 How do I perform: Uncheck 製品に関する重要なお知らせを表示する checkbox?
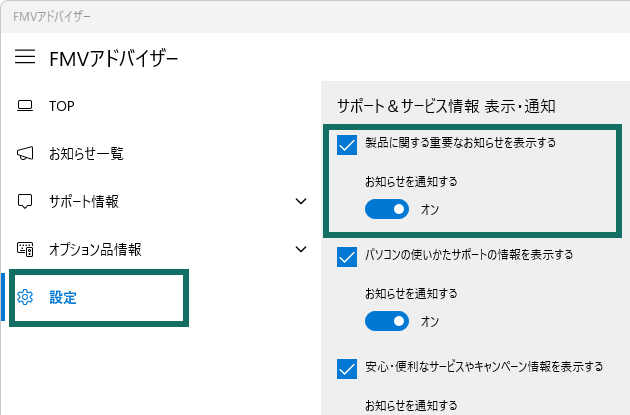(348, 145)
